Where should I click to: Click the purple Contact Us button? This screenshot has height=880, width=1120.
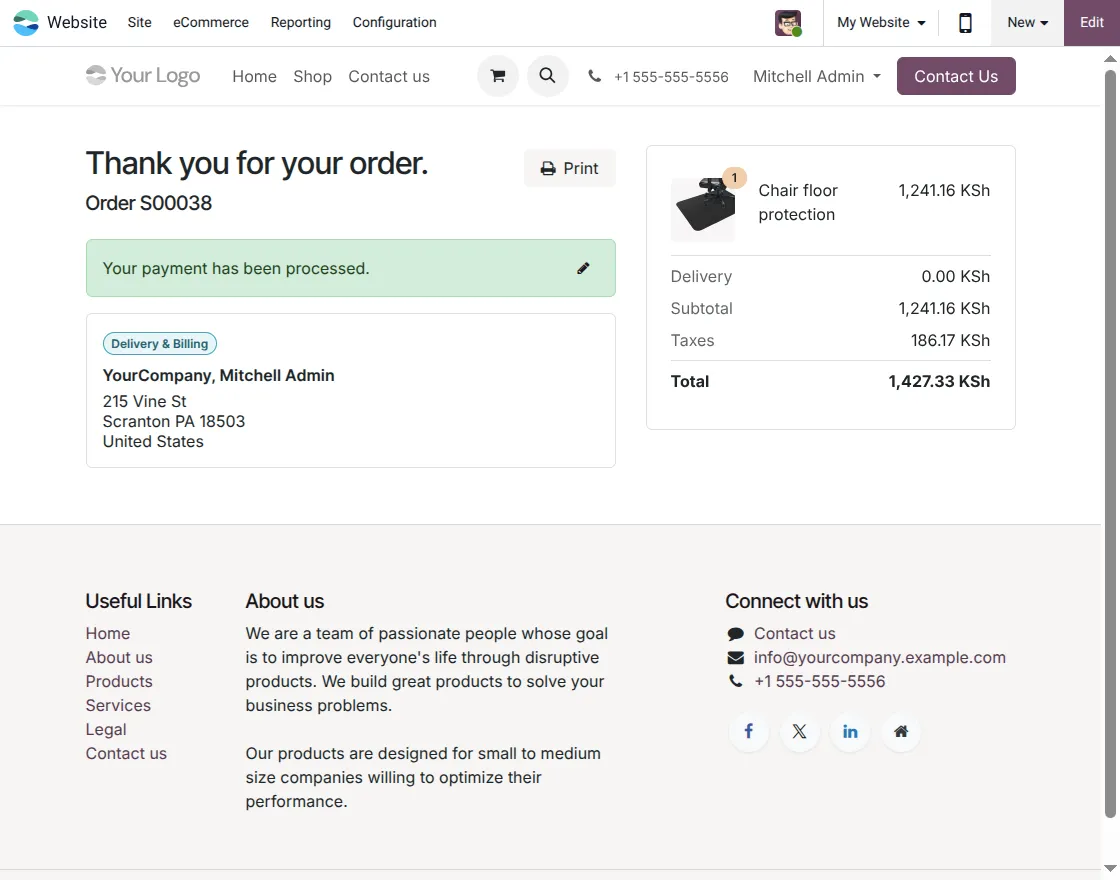(x=956, y=76)
